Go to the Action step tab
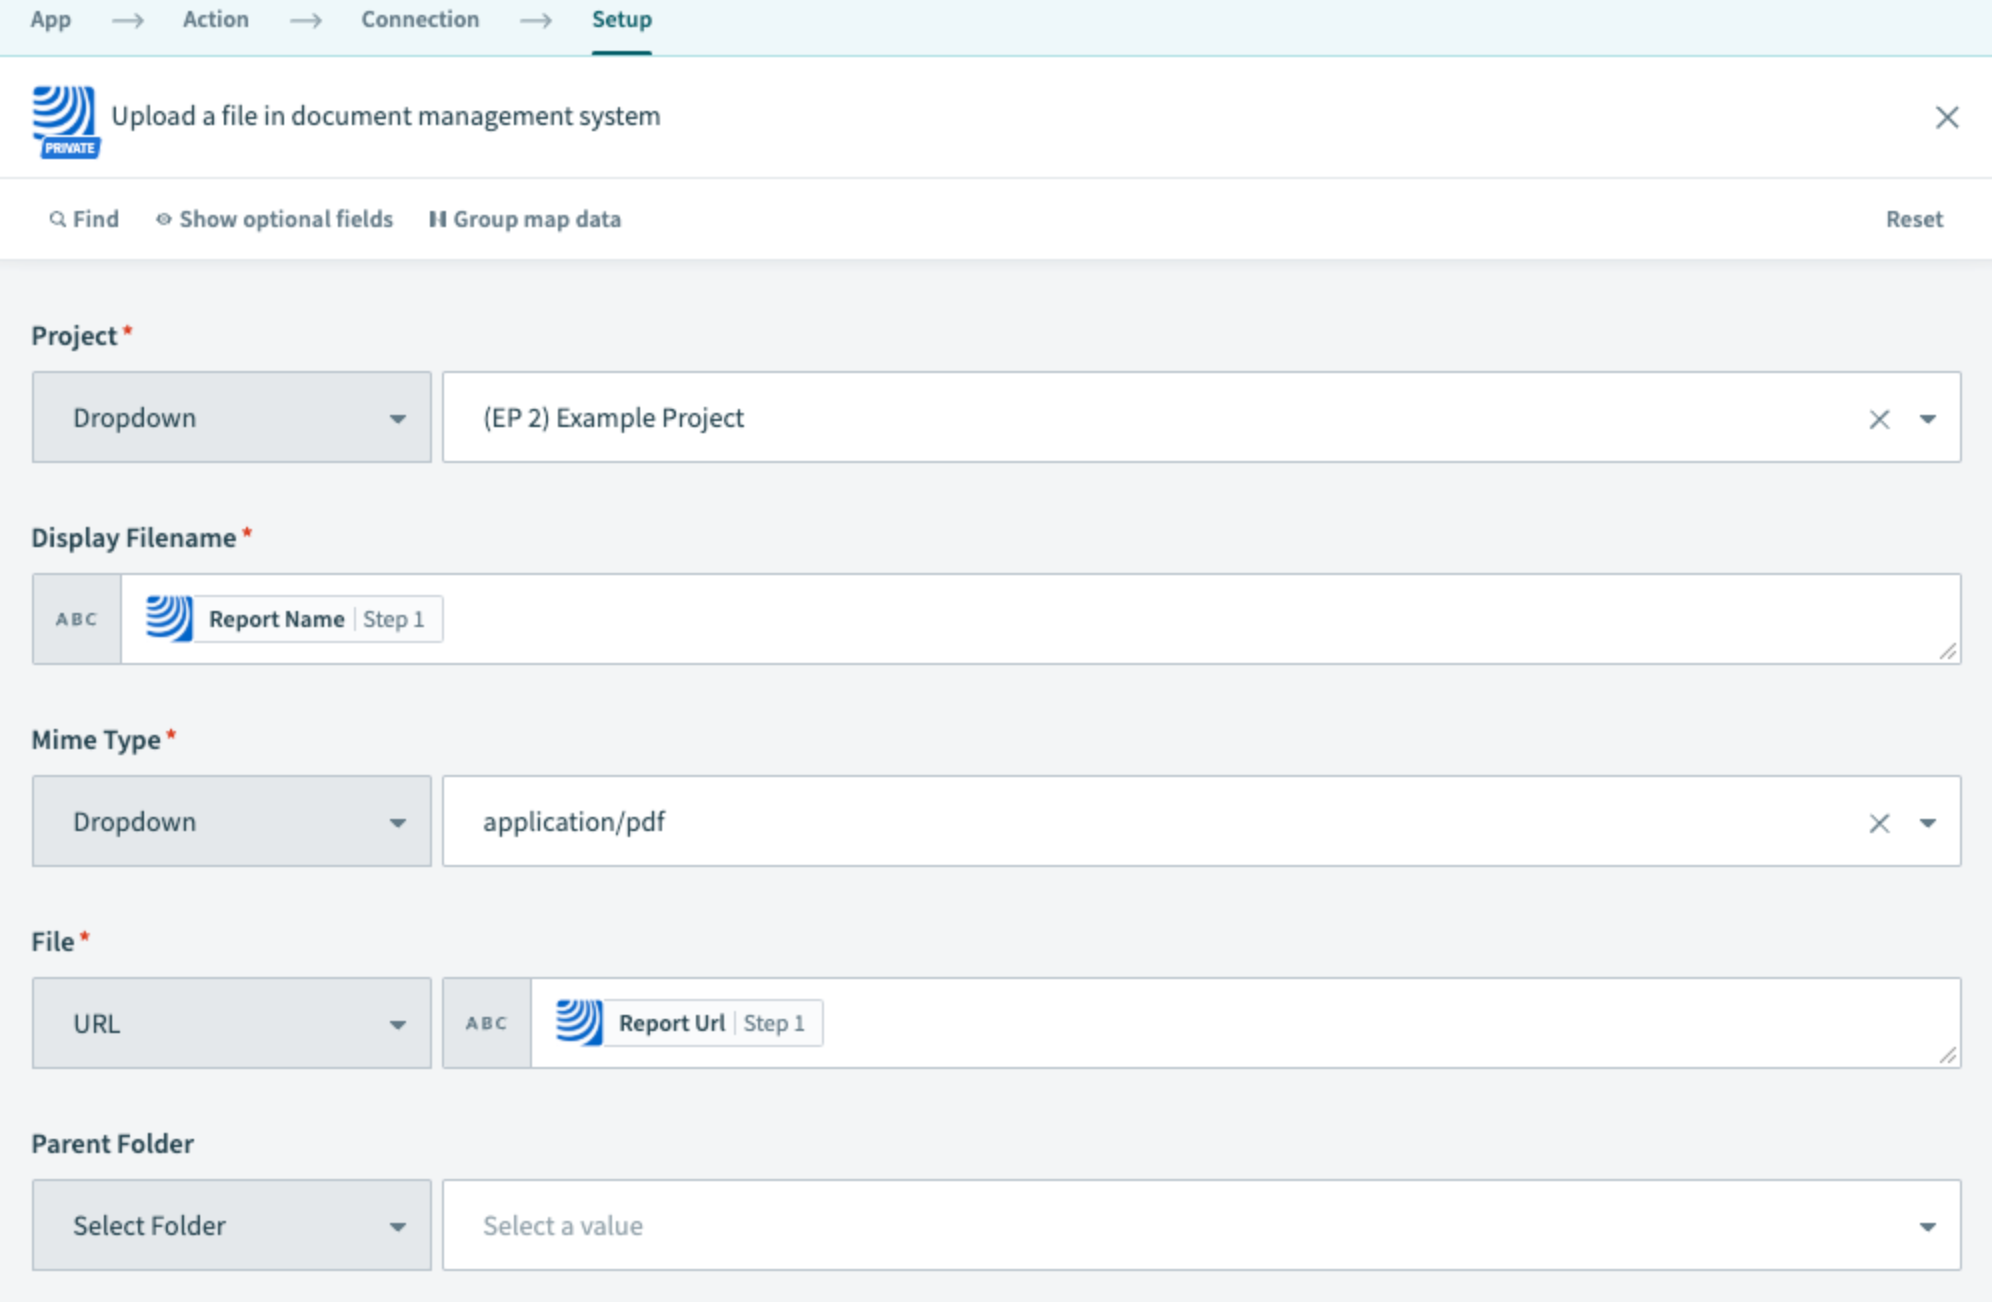 215,20
